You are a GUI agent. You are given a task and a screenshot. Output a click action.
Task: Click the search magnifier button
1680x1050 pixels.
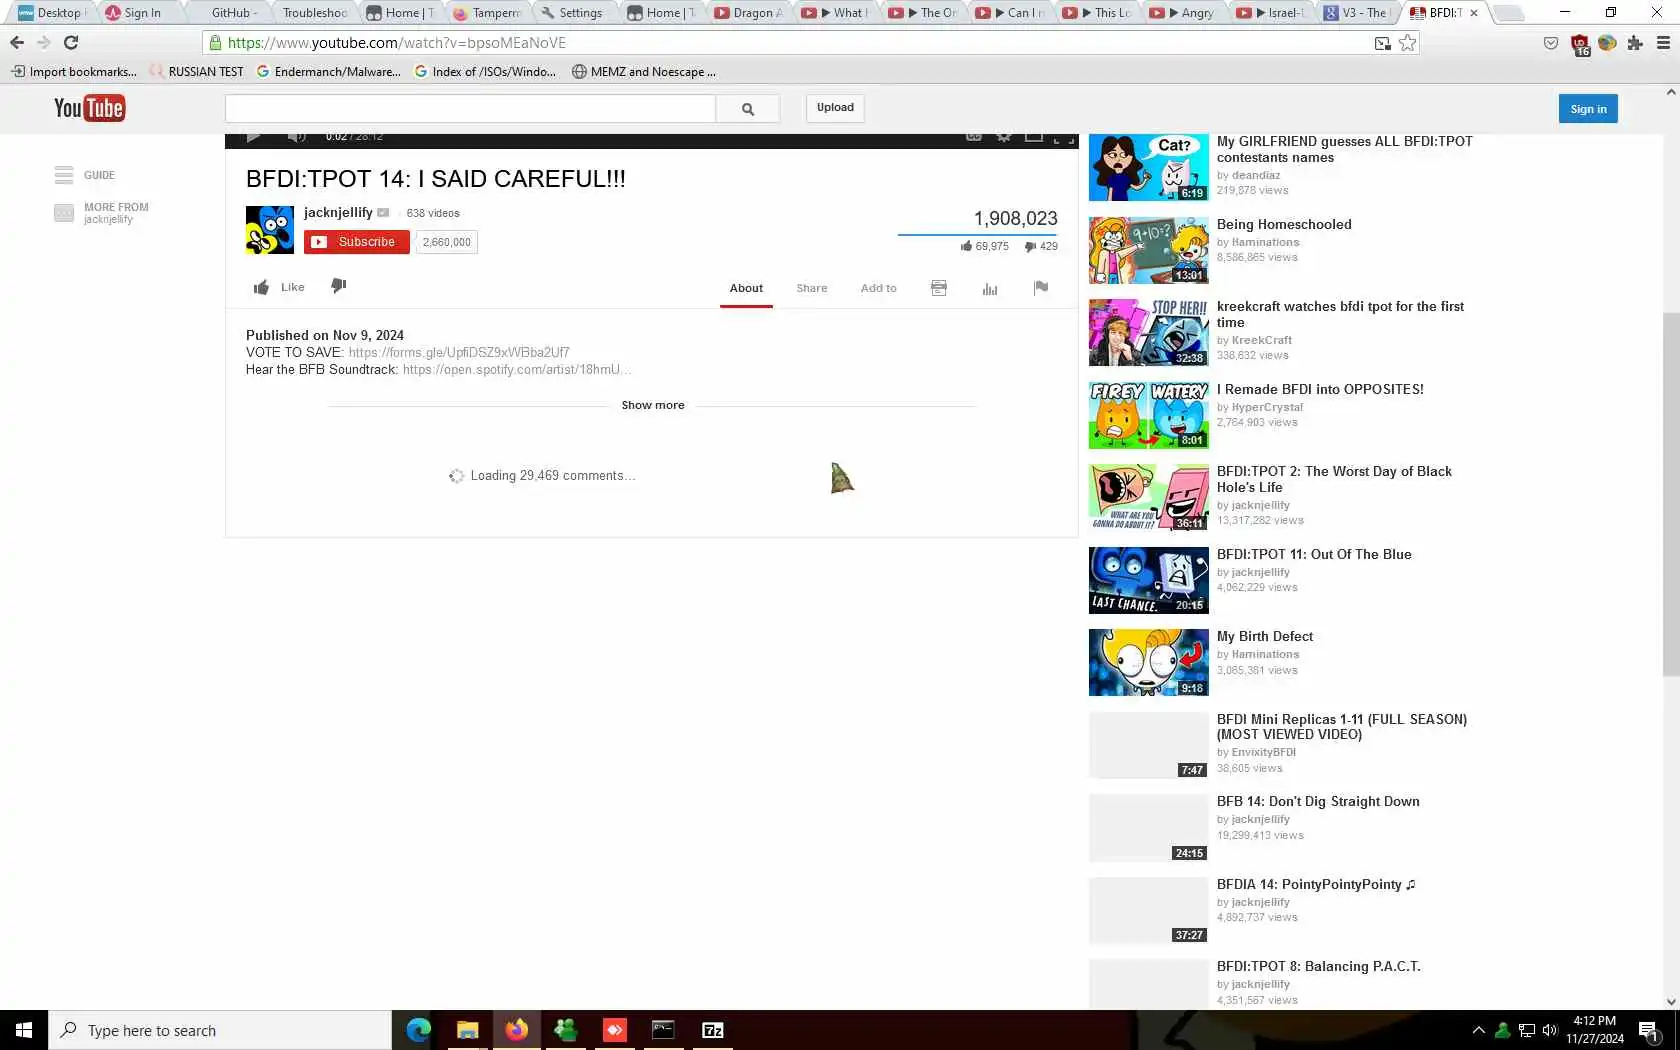(x=748, y=108)
